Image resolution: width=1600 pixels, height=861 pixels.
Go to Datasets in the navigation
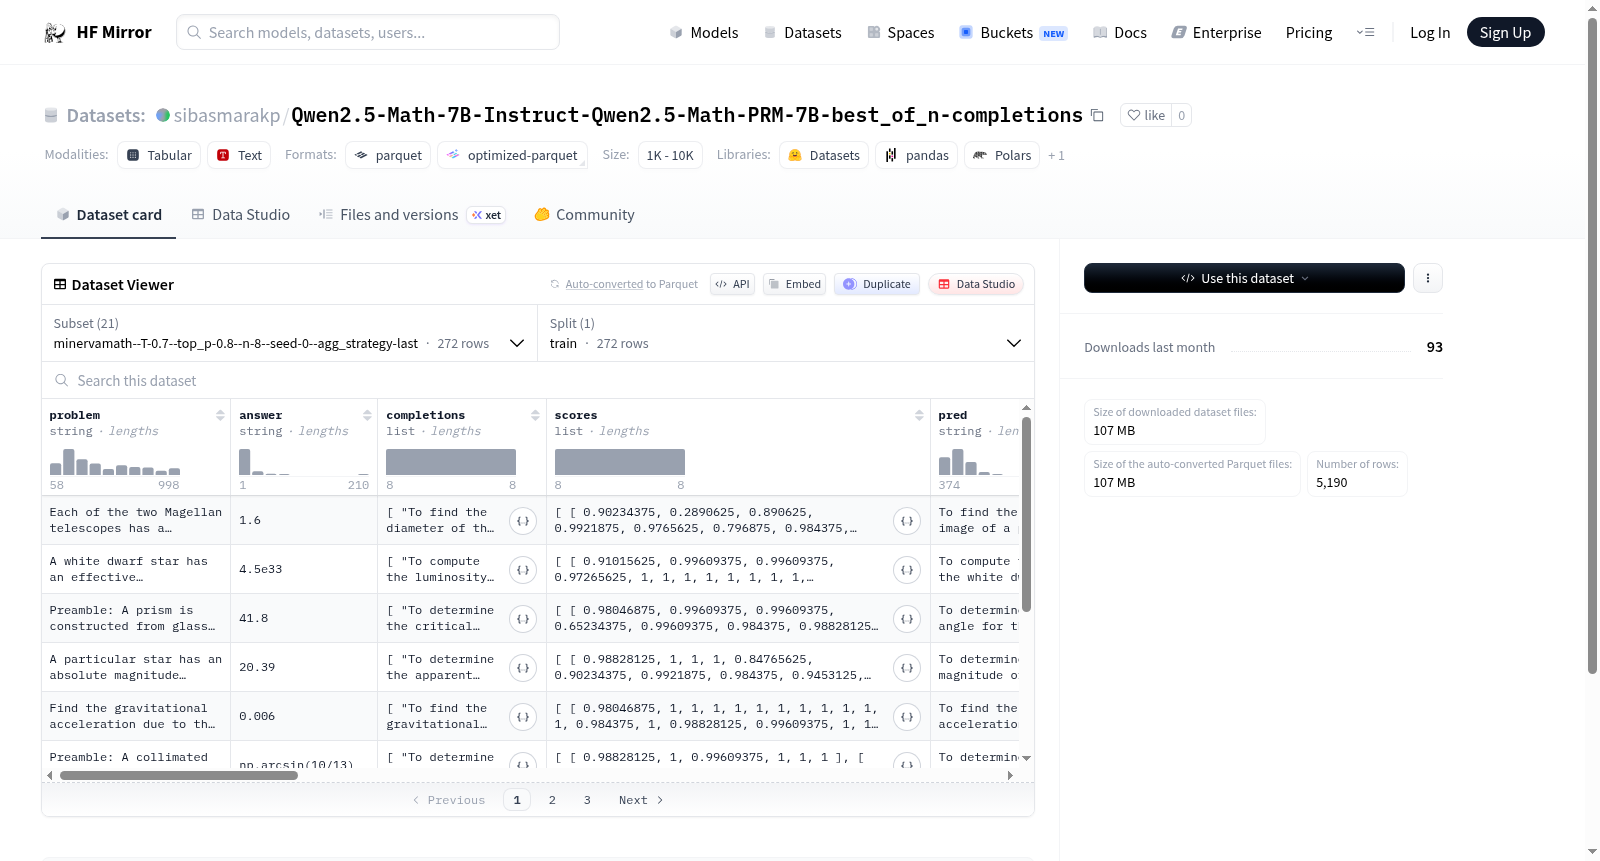pos(803,33)
